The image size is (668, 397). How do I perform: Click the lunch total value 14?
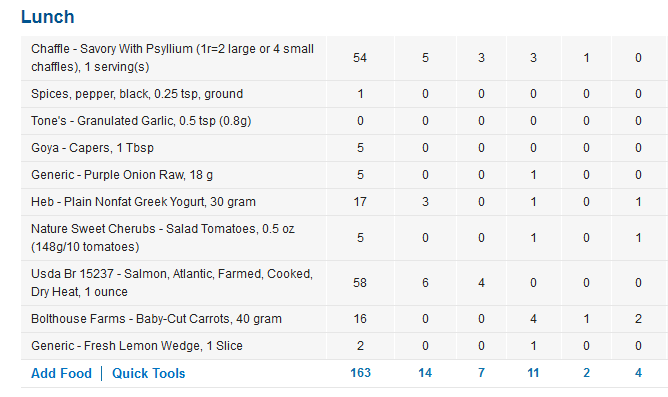click(x=425, y=373)
